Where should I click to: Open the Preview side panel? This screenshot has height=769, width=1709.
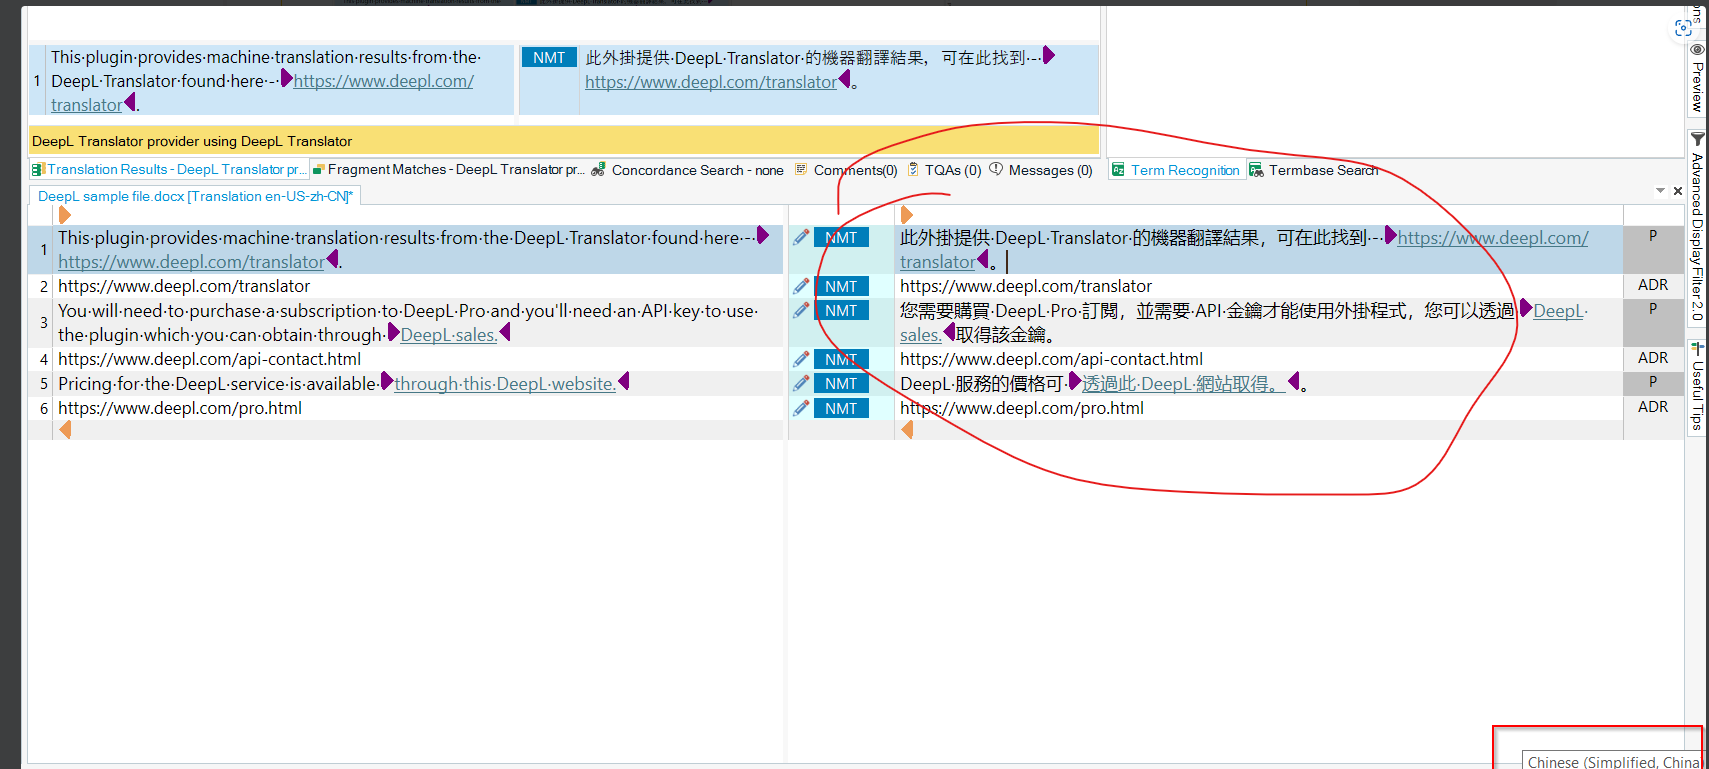tap(1697, 78)
